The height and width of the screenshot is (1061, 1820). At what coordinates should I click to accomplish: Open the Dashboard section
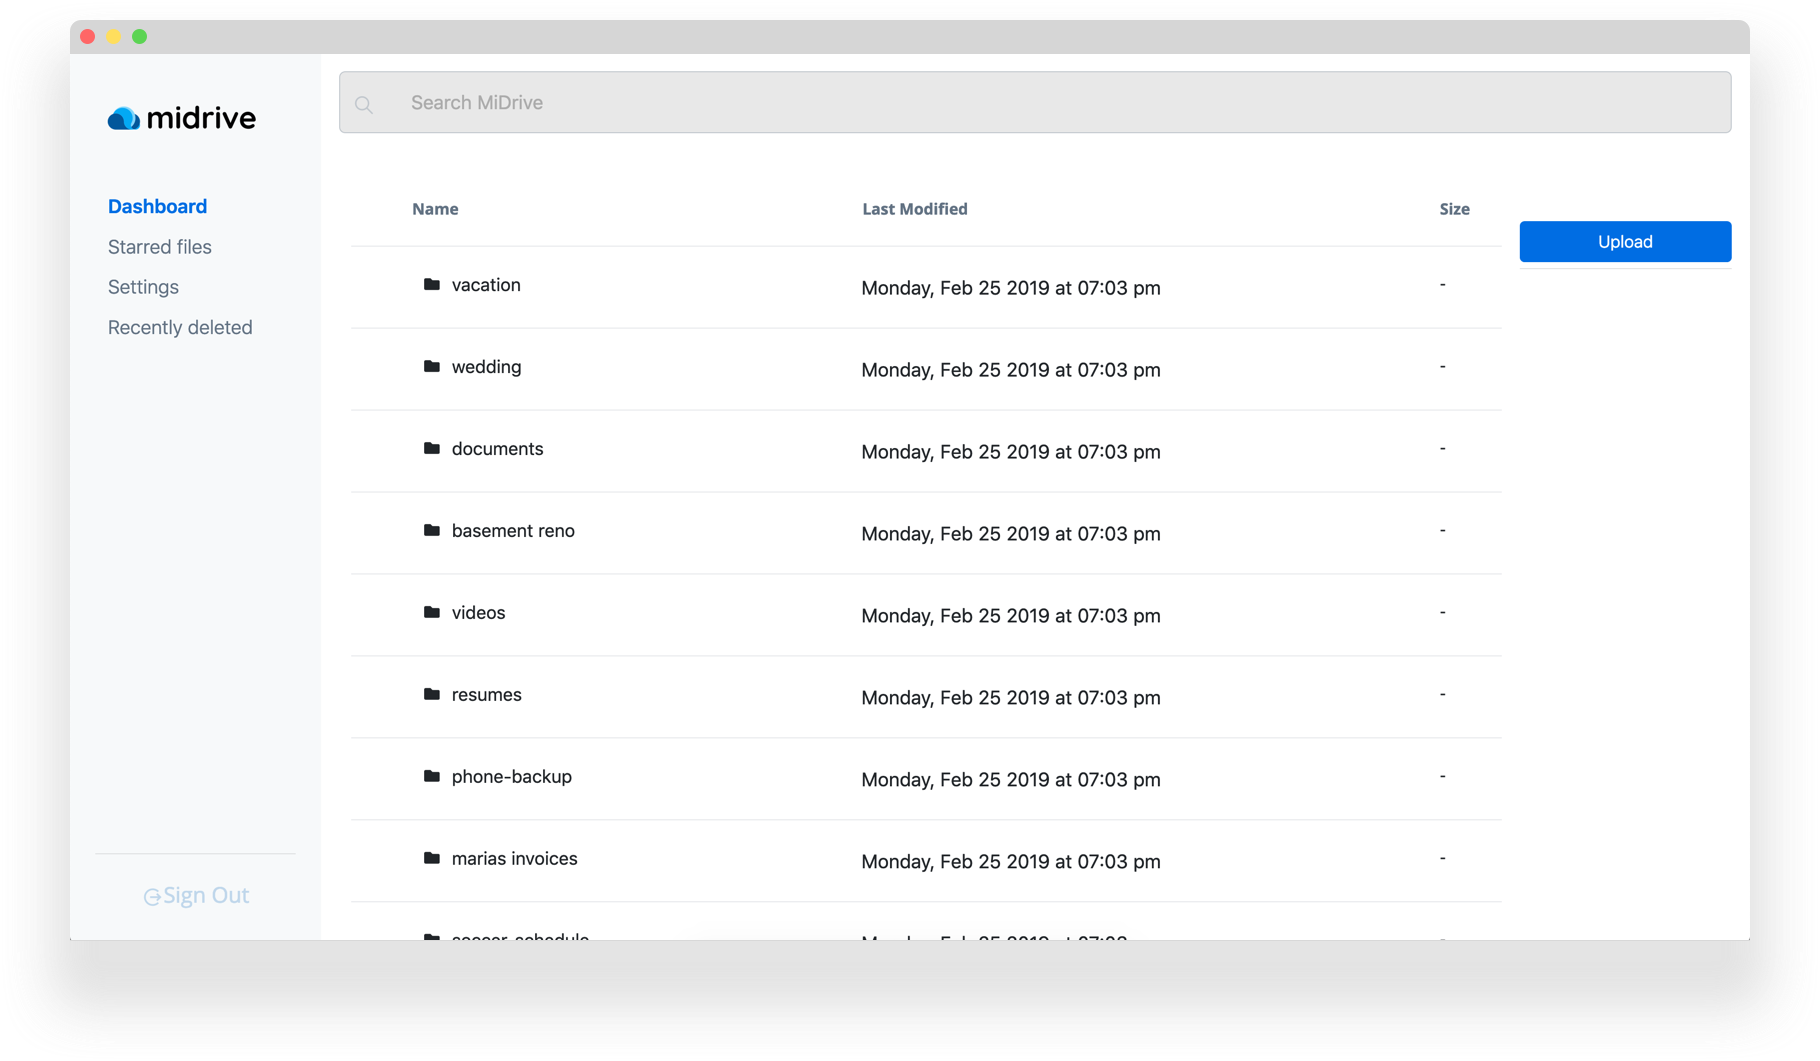(157, 206)
